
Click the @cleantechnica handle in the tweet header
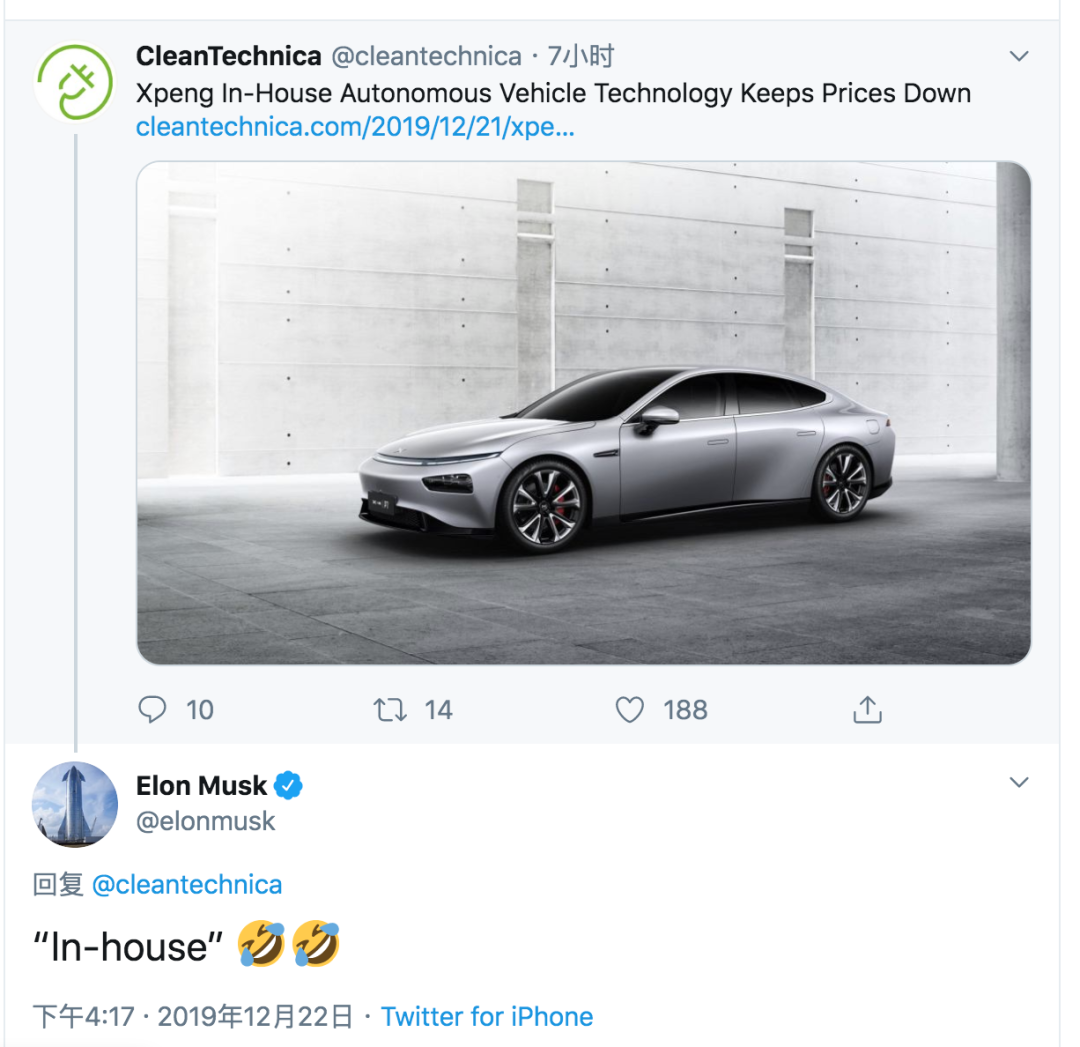click(426, 56)
